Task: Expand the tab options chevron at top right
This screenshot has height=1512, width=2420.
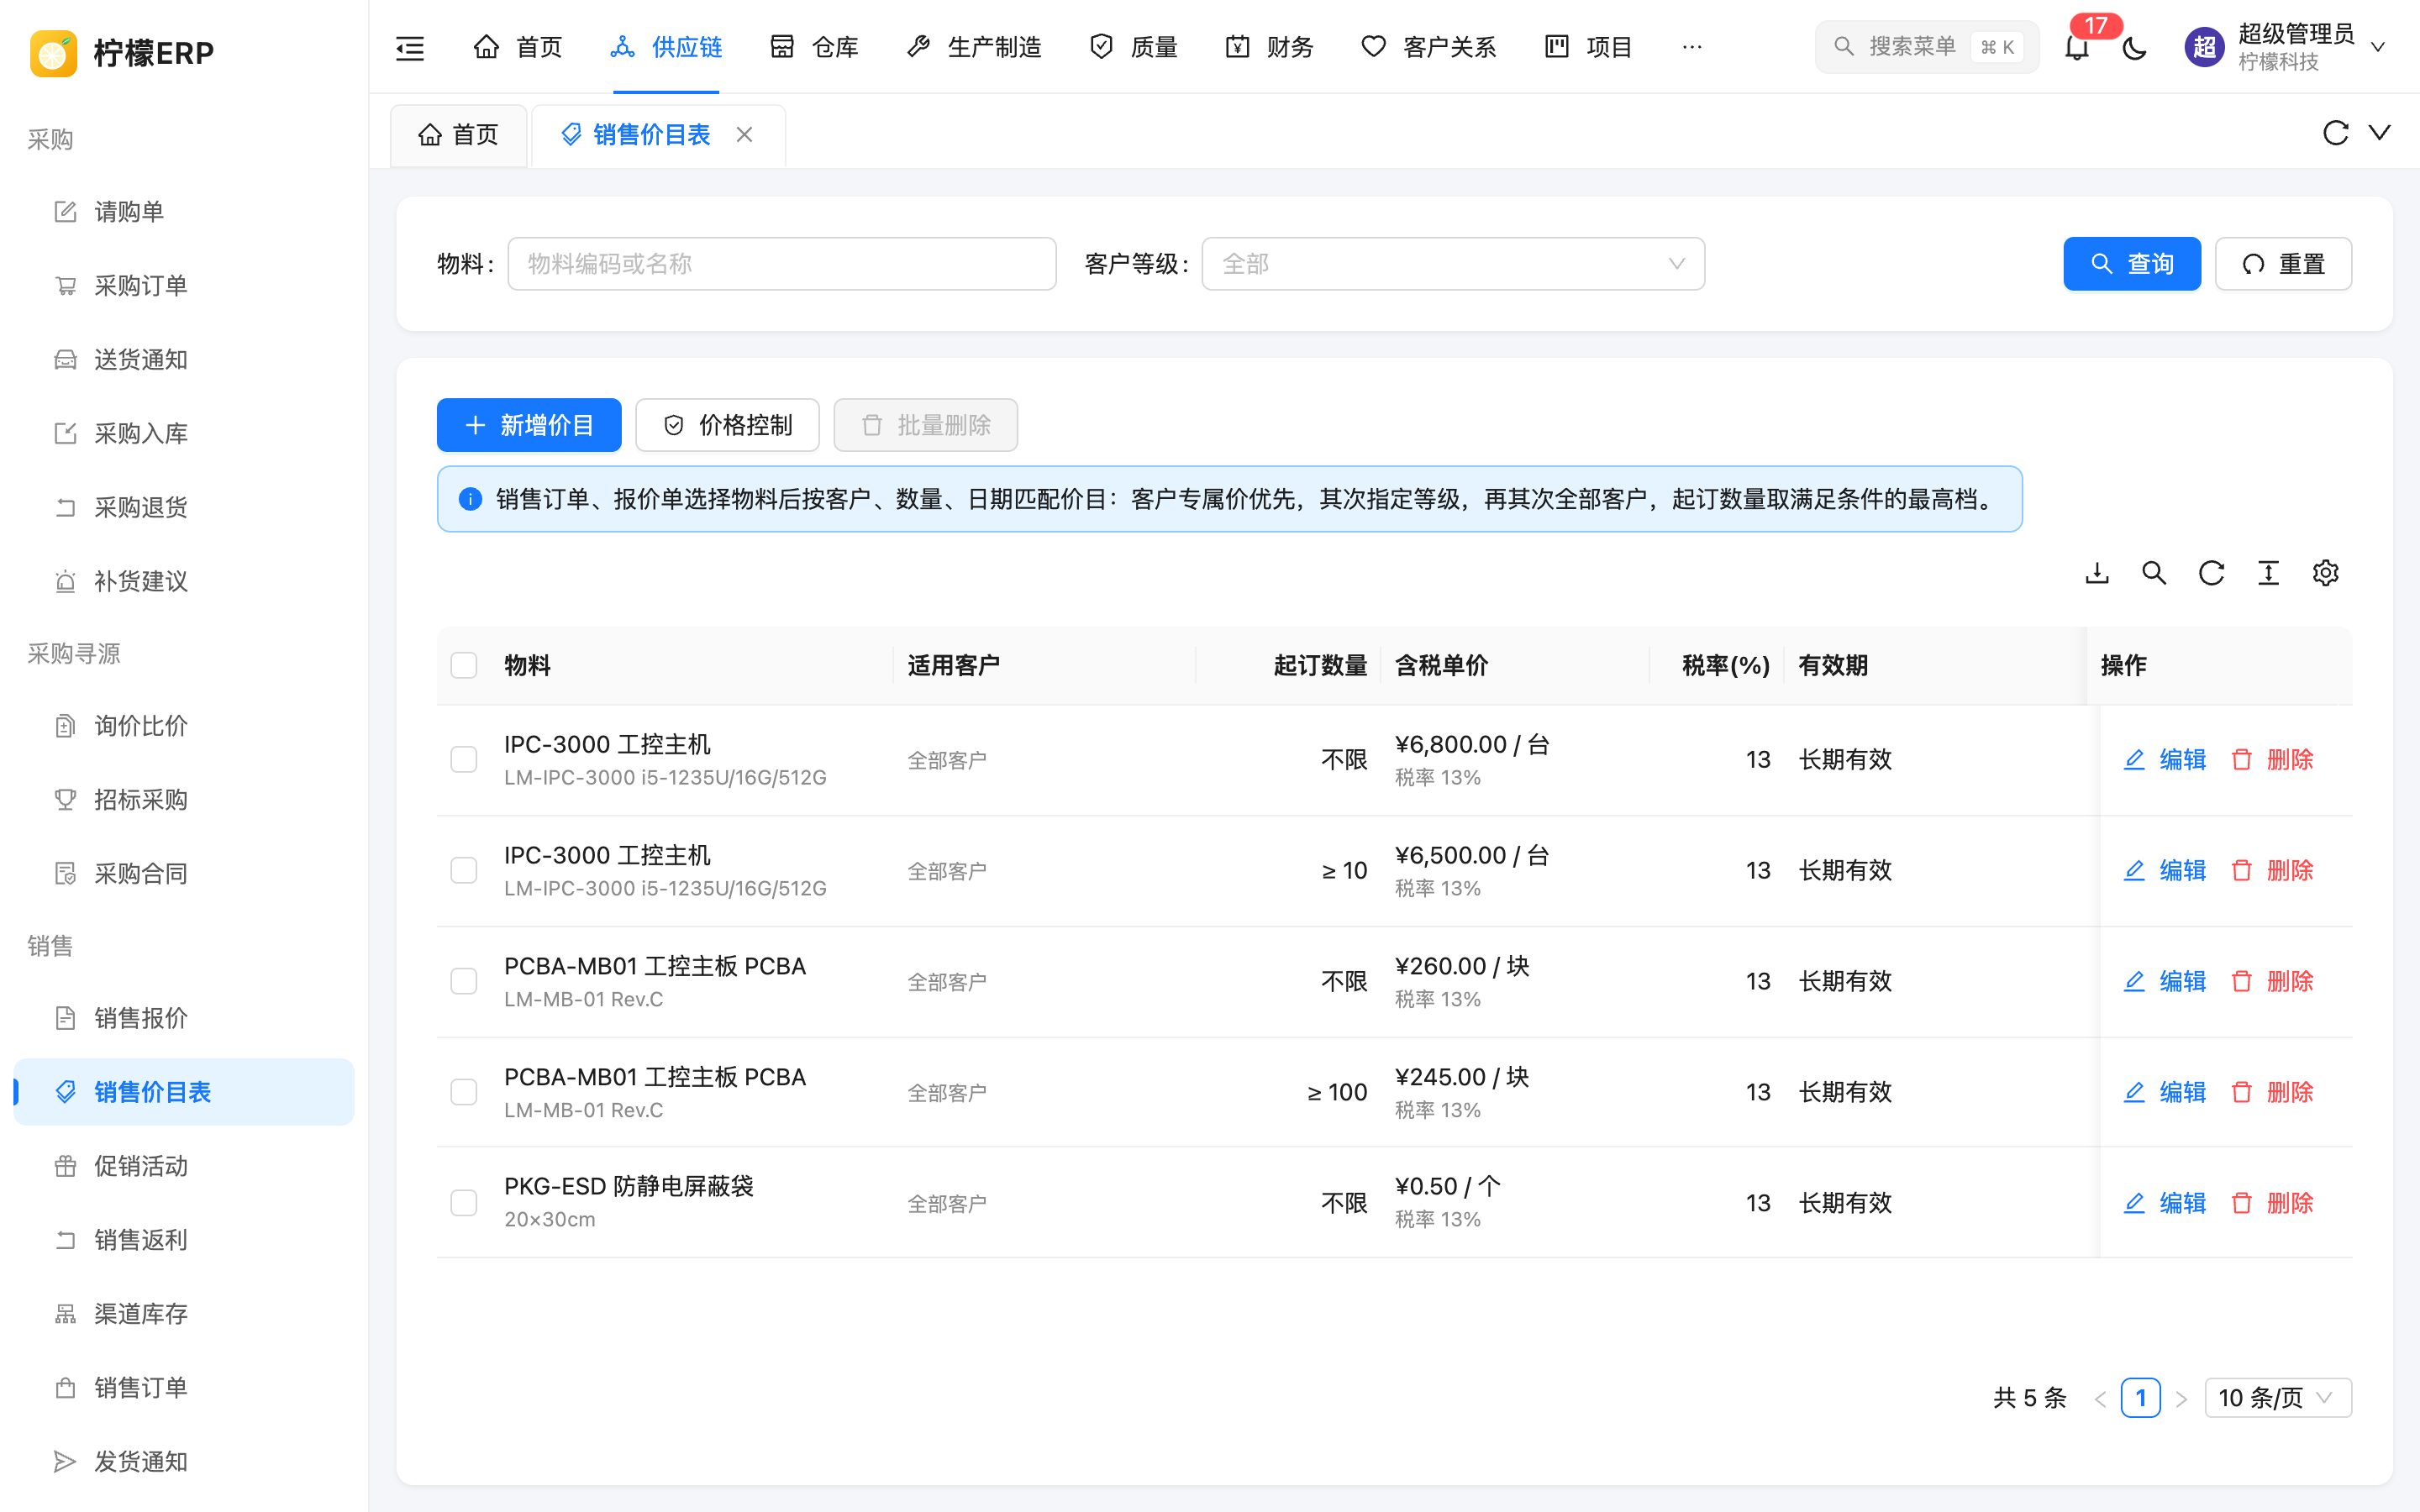Action: click(2380, 133)
